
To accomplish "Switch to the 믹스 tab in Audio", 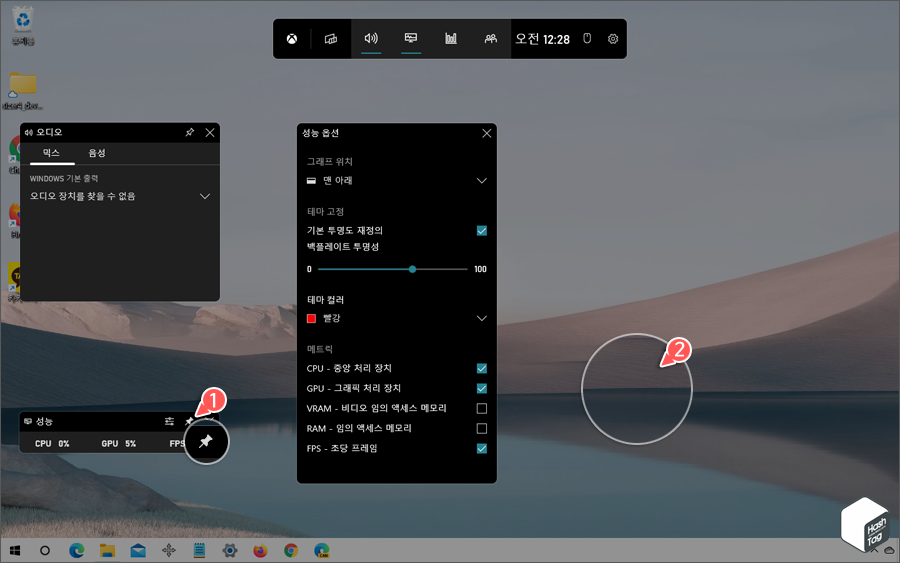I will 51,153.
